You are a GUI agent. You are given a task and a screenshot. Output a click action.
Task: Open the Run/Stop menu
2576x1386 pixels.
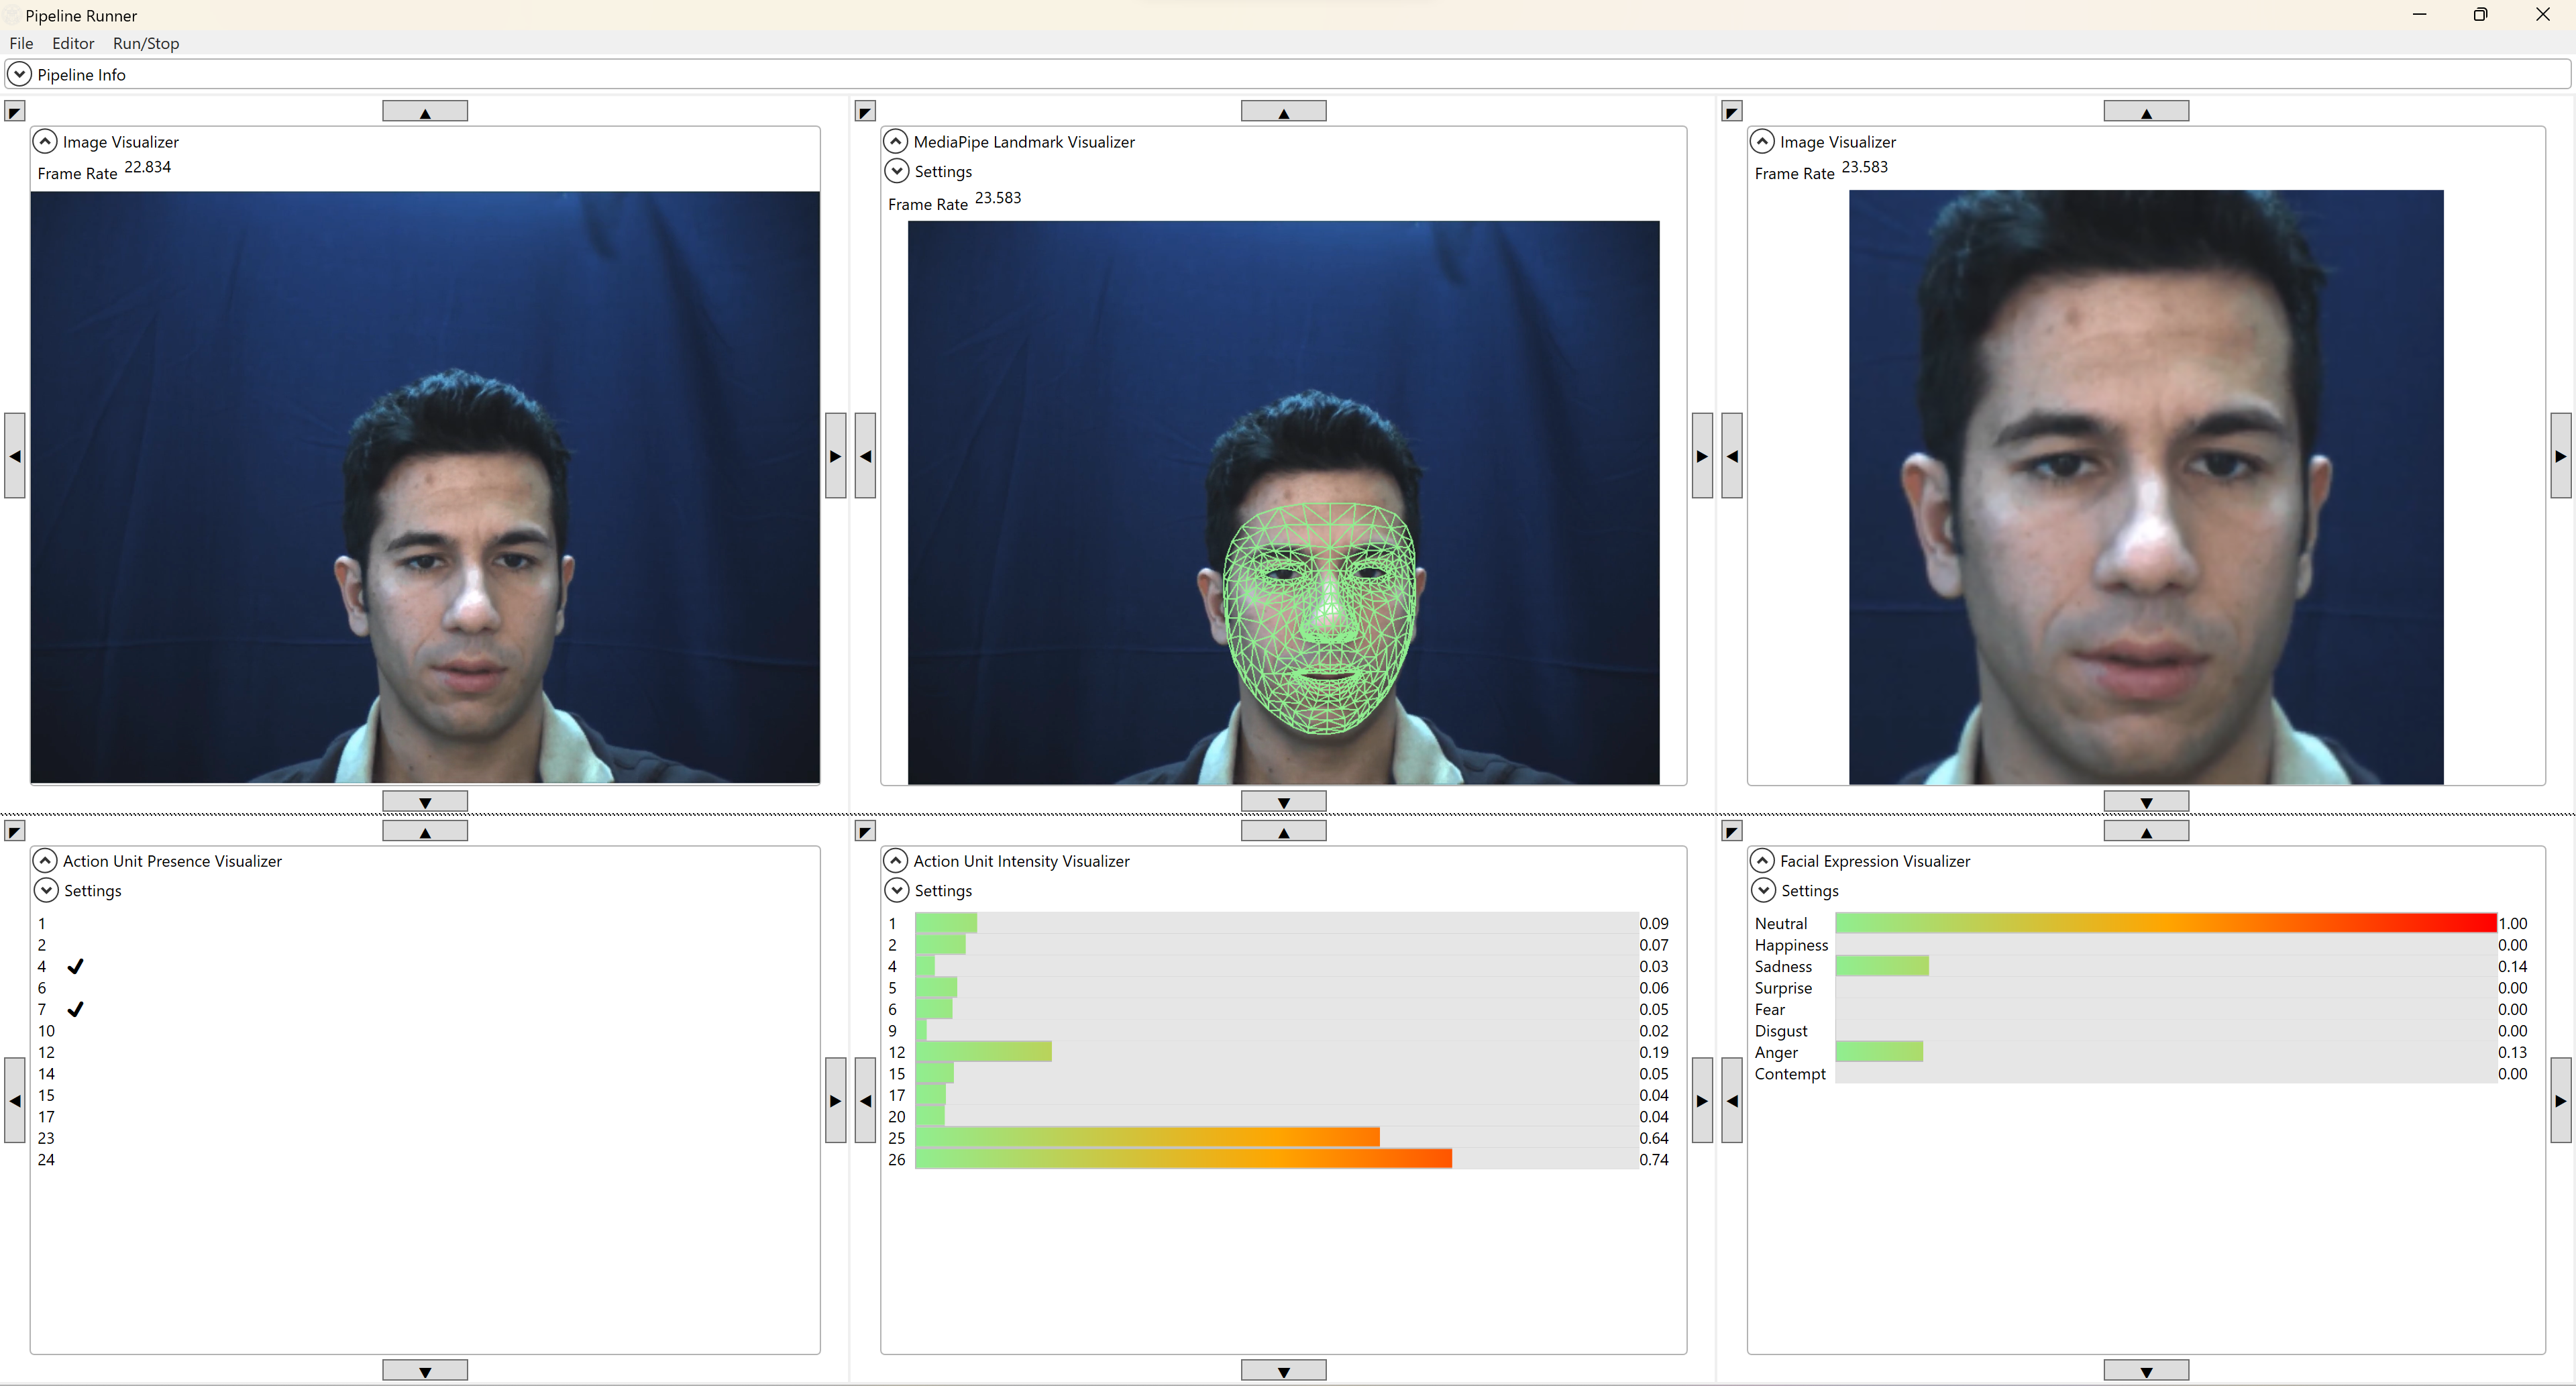[x=146, y=43]
